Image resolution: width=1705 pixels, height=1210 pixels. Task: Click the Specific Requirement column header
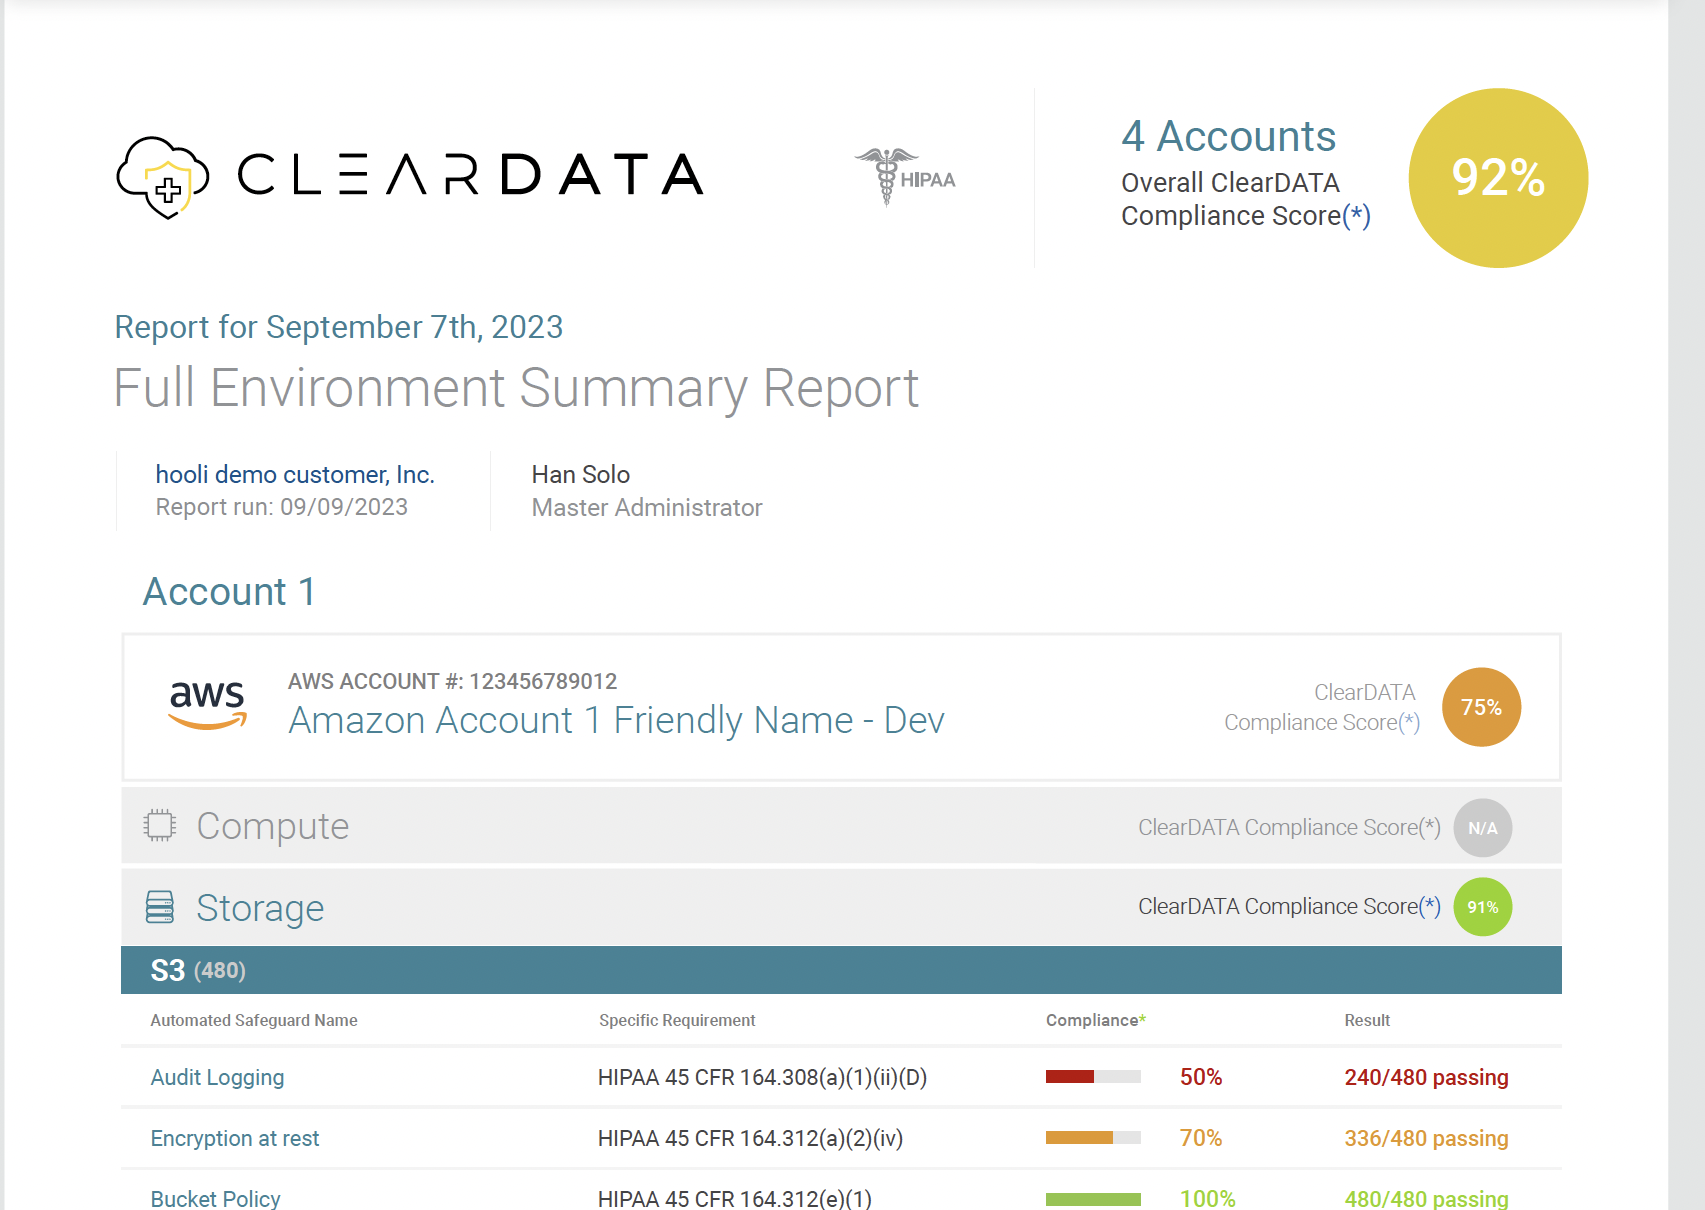[x=677, y=1020]
